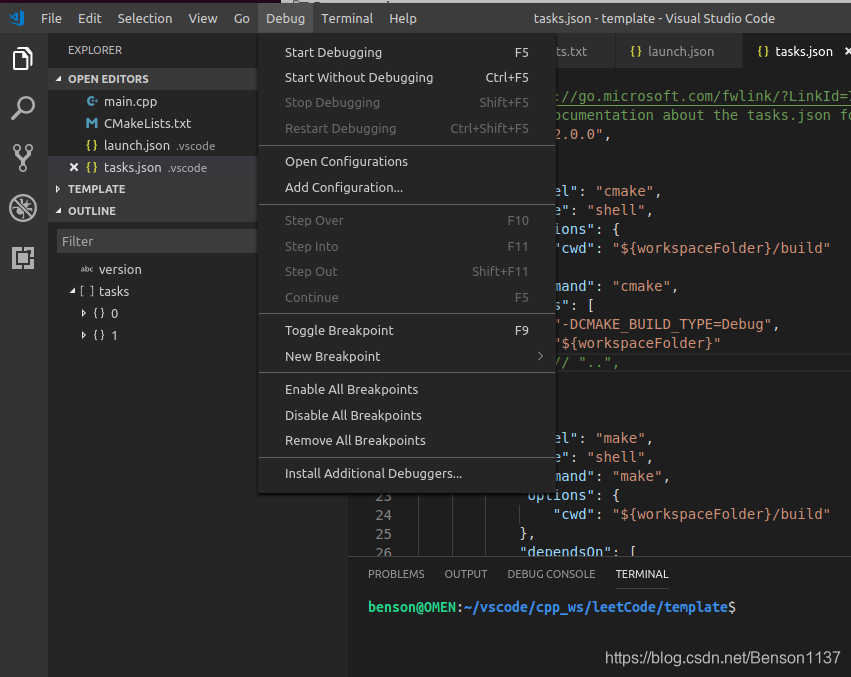Switch to the tasks.json editor tab
Image resolution: width=851 pixels, height=677 pixels.
pyautogui.click(x=797, y=51)
